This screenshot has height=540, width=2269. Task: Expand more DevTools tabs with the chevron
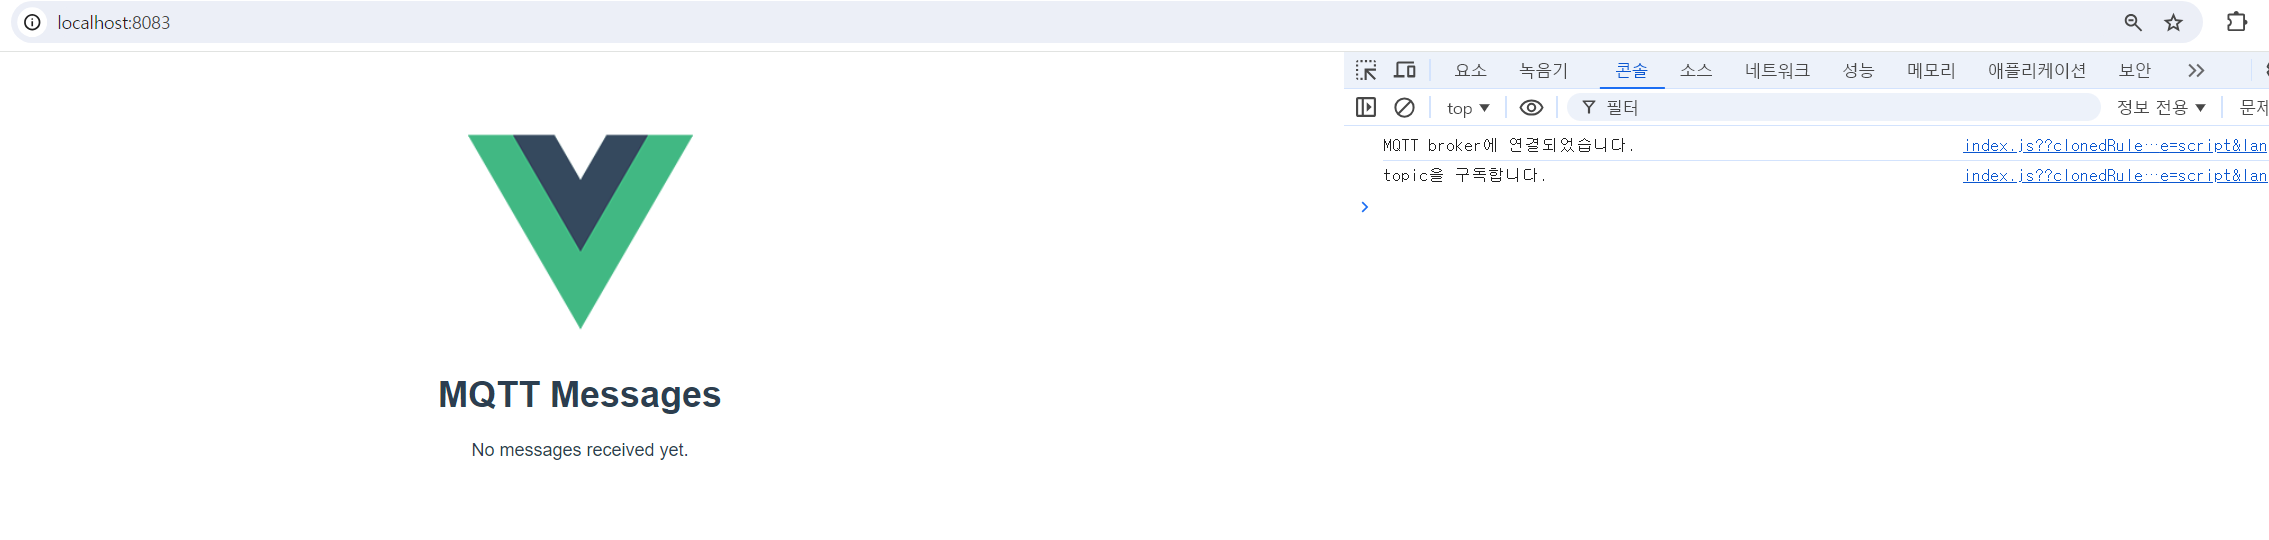click(2196, 70)
